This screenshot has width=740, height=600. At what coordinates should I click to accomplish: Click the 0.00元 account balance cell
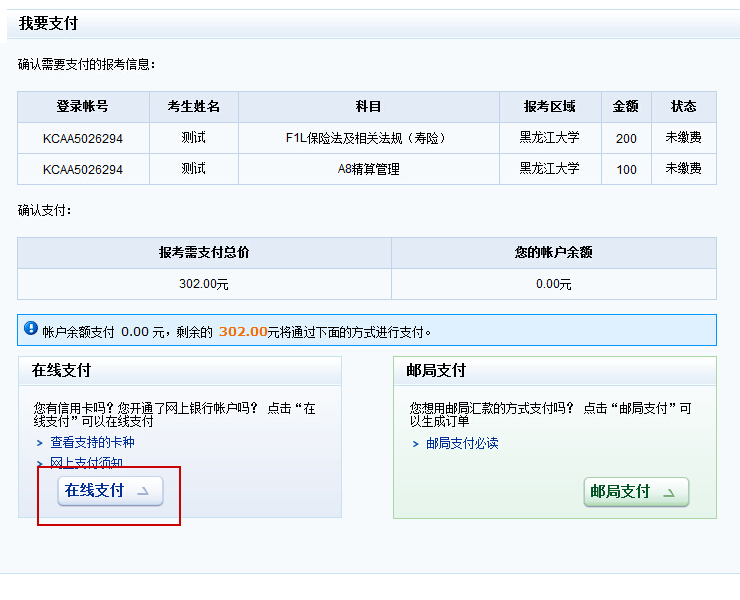click(553, 284)
